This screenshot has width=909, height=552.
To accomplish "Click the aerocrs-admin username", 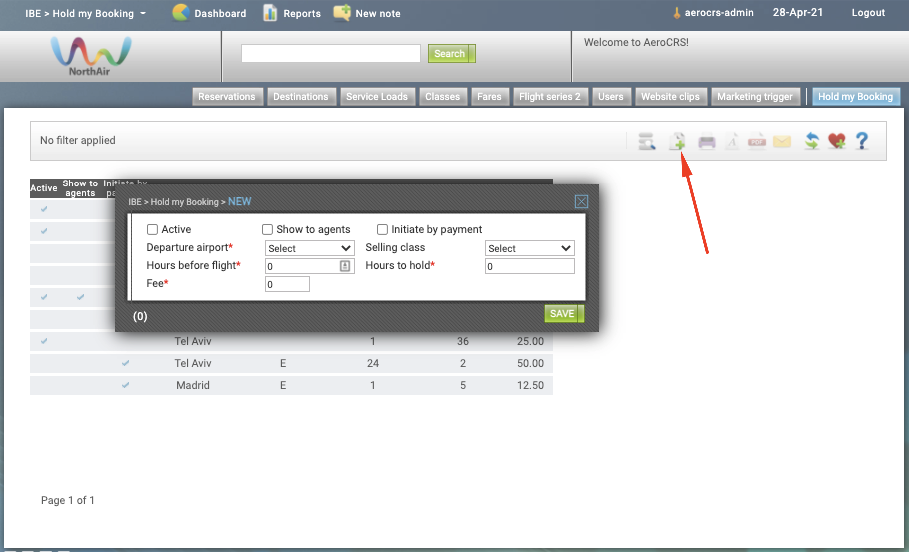I will (719, 13).
